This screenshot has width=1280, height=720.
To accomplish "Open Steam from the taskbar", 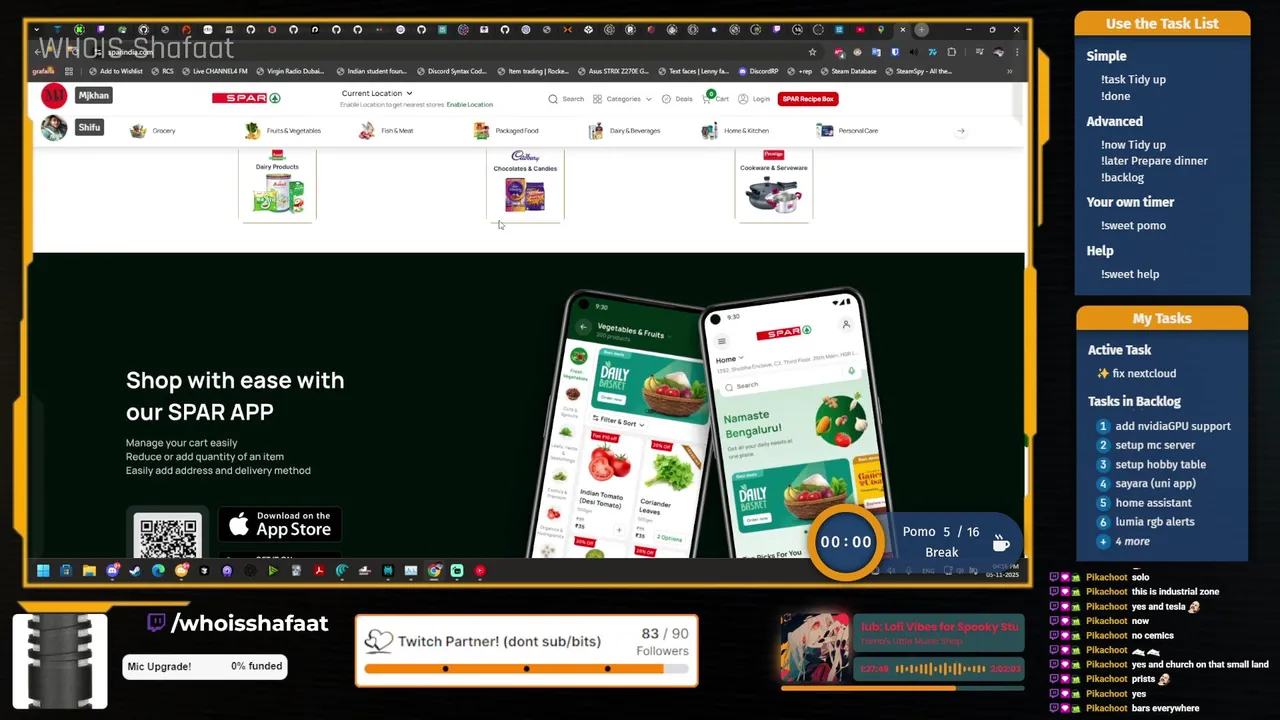I will [x=135, y=571].
